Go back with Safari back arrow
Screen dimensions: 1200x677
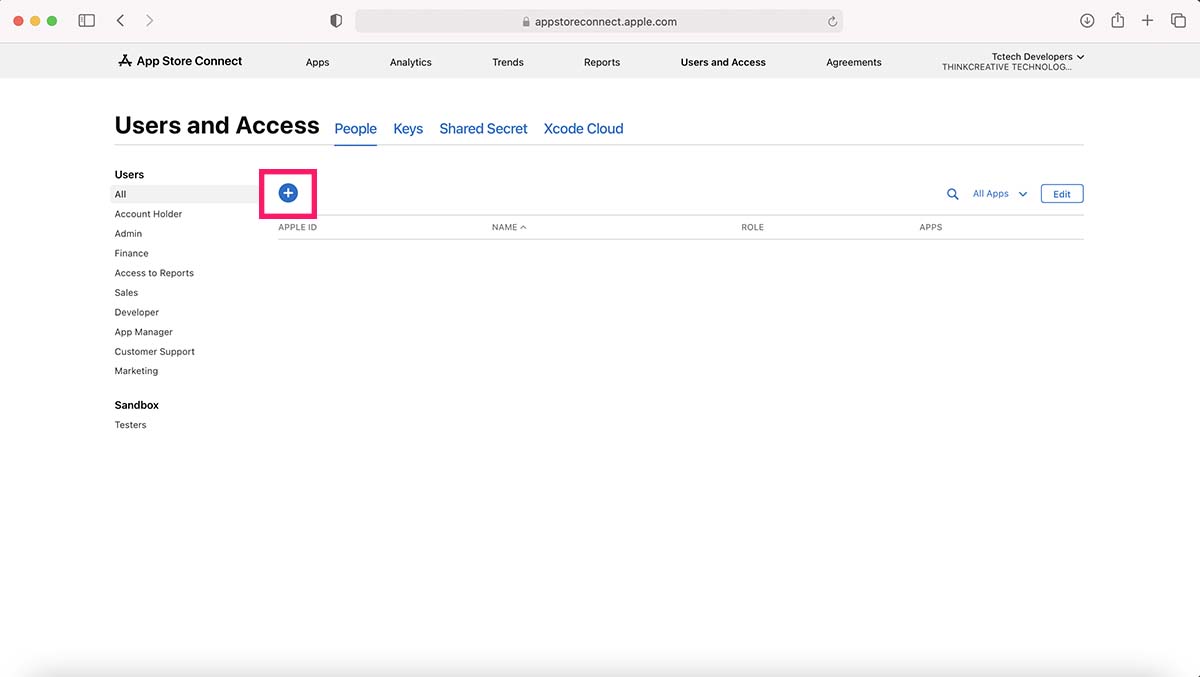pos(120,21)
